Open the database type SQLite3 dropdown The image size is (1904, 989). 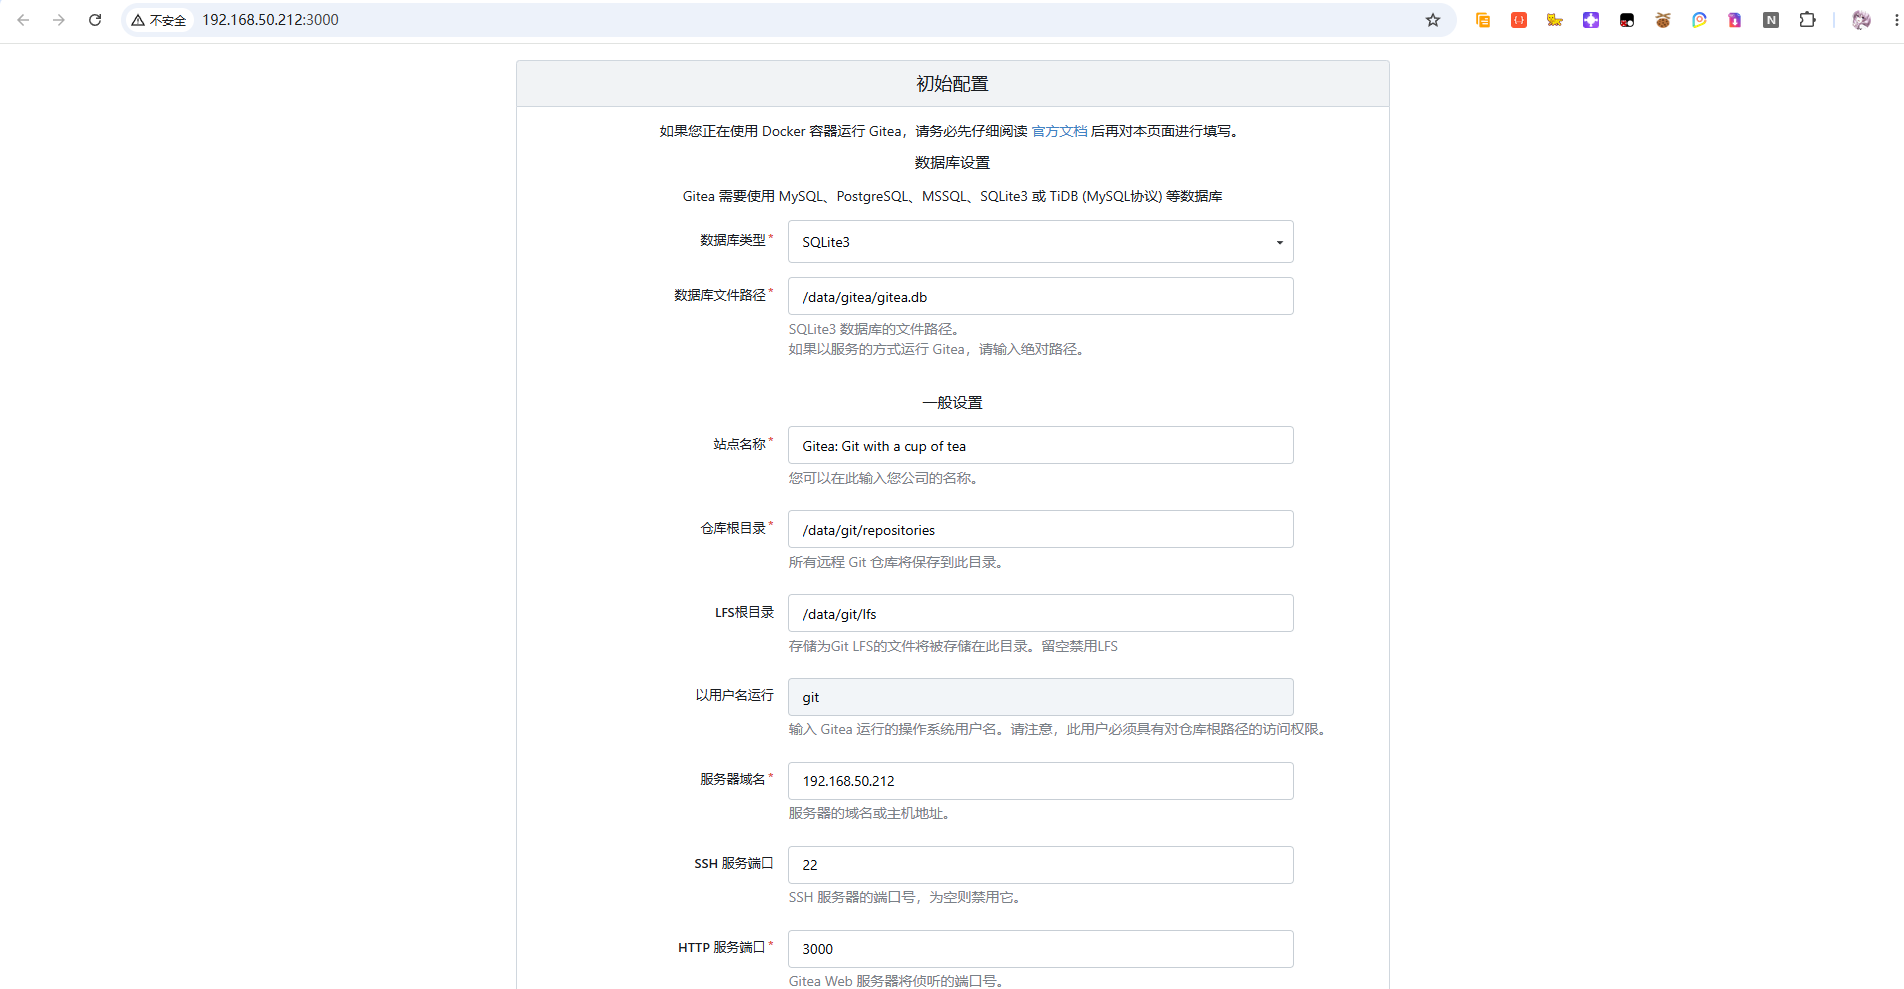coord(1040,242)
